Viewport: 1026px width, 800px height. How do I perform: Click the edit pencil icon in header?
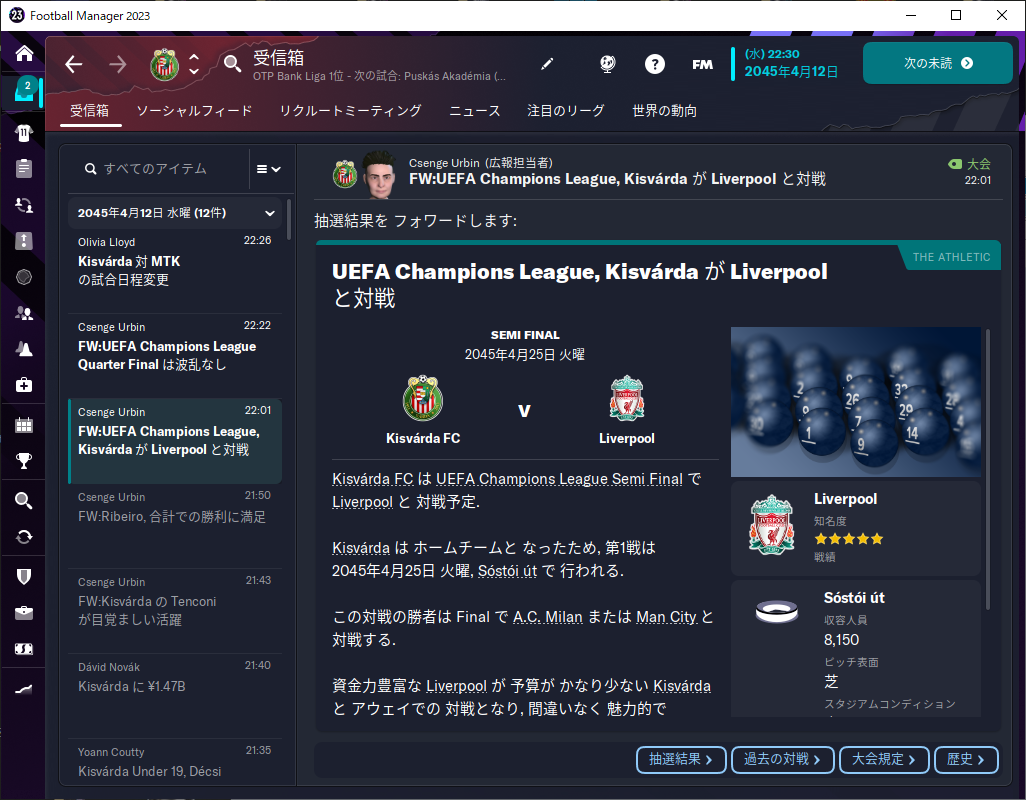tap(547, 63)
